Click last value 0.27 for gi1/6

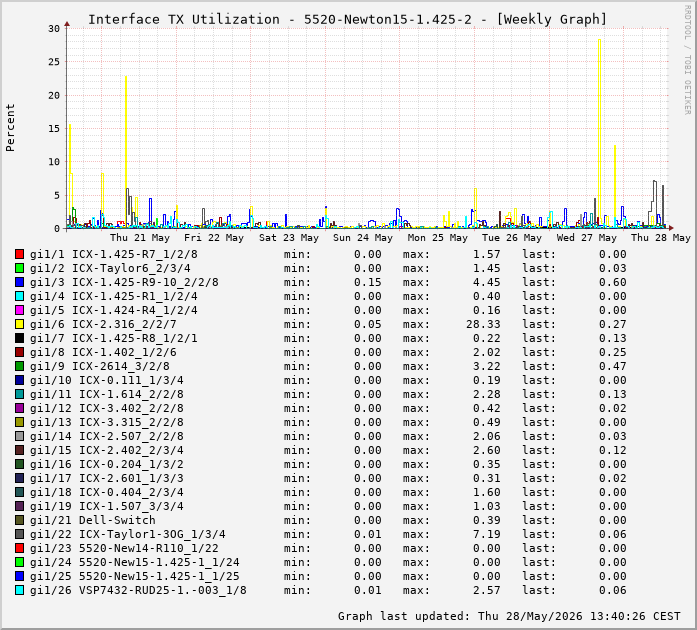pyautogui.click(x=613, y=324)
